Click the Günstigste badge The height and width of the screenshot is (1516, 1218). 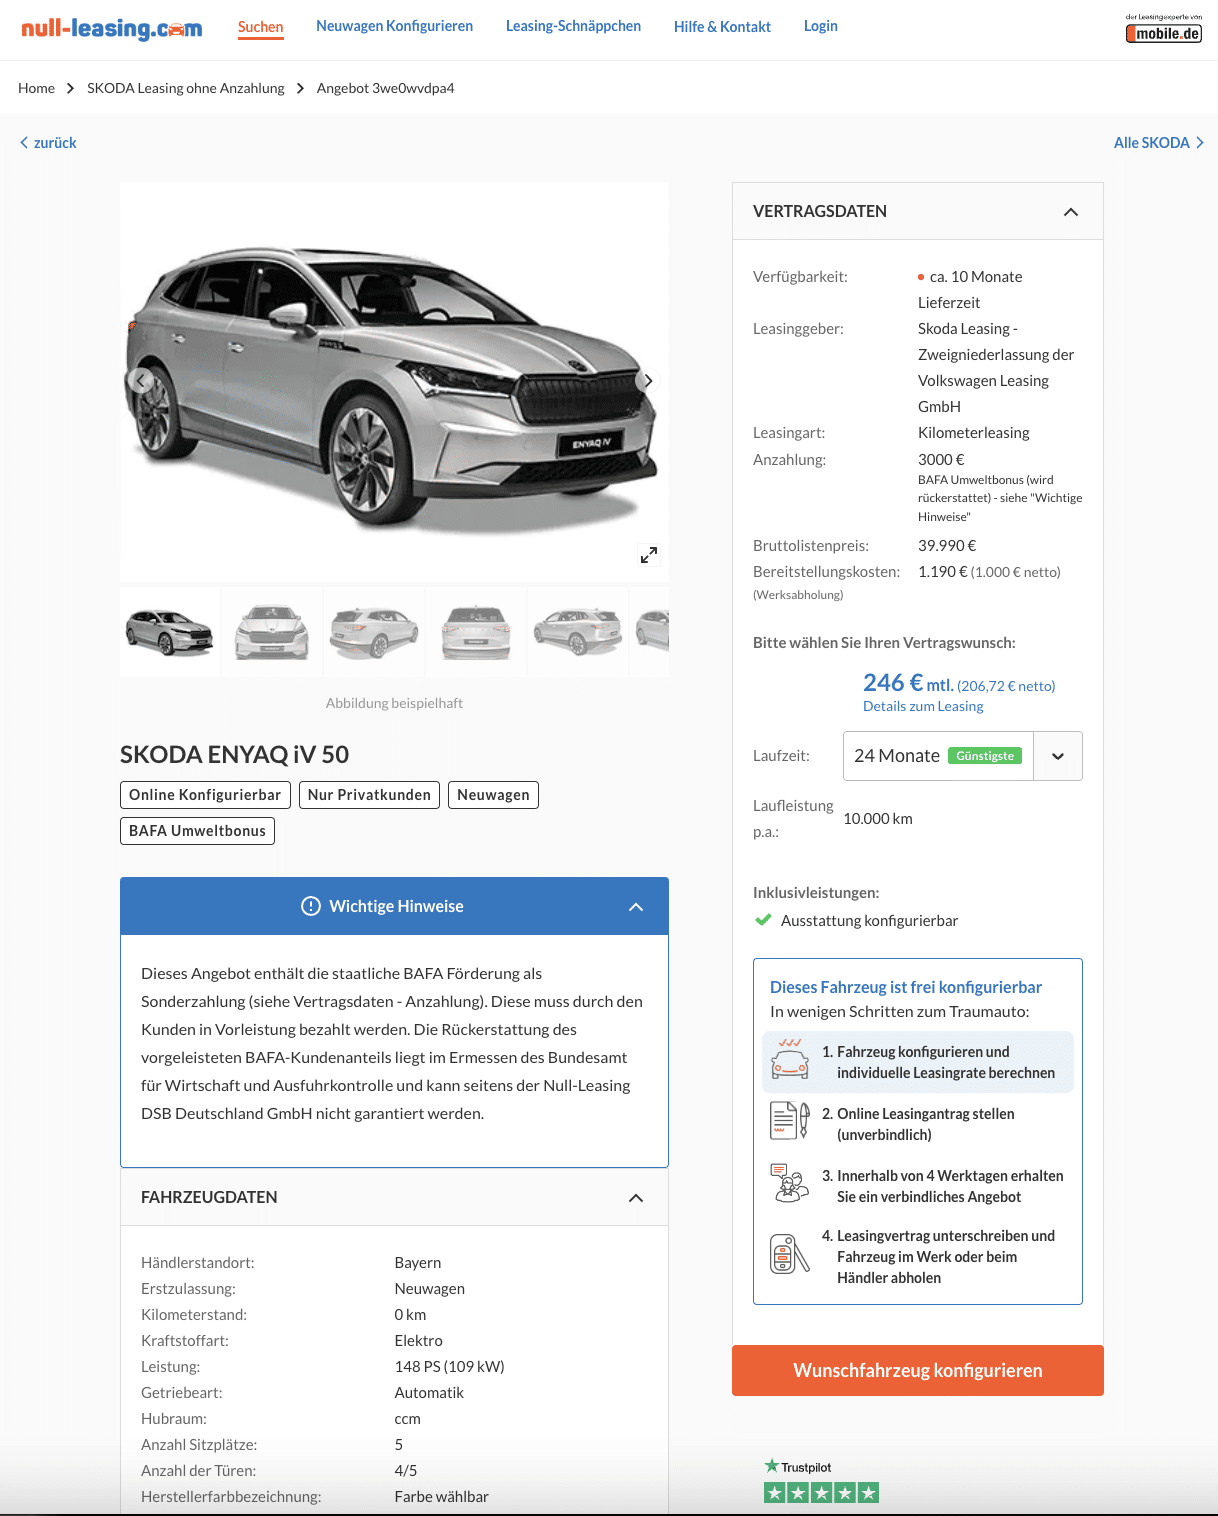point(985,756)
